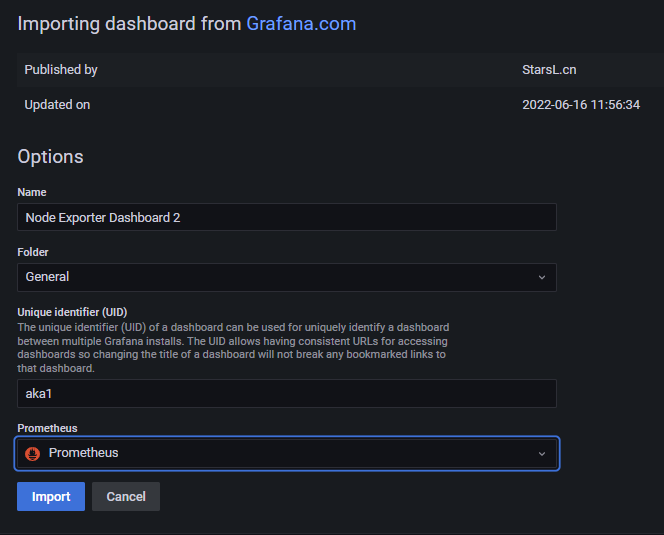Edit the dashboard Name field
This screenshot has width=664, height=535.
coord(287,217)
